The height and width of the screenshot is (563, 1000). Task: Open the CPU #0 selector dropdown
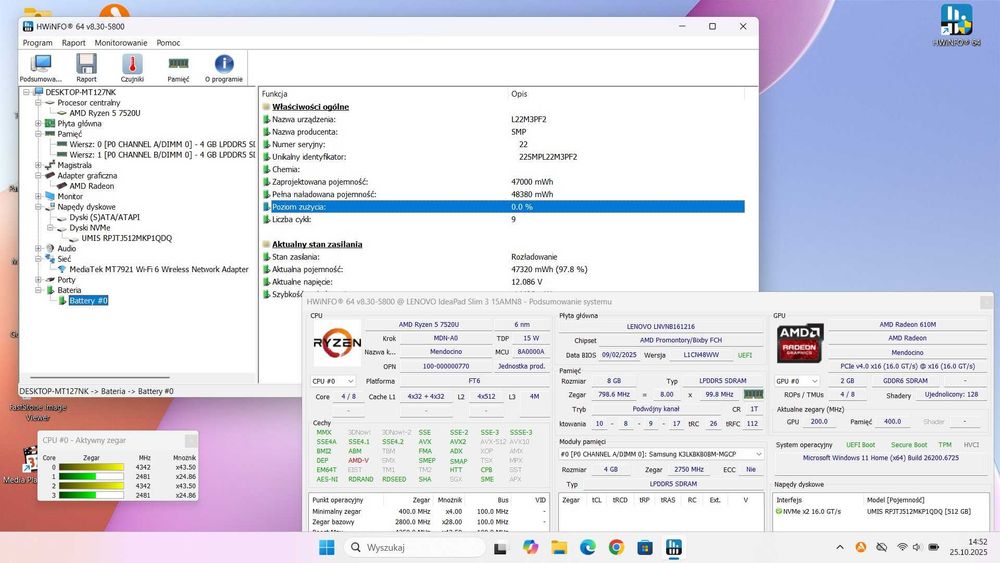pyautogui.click(x=332, y=381)
